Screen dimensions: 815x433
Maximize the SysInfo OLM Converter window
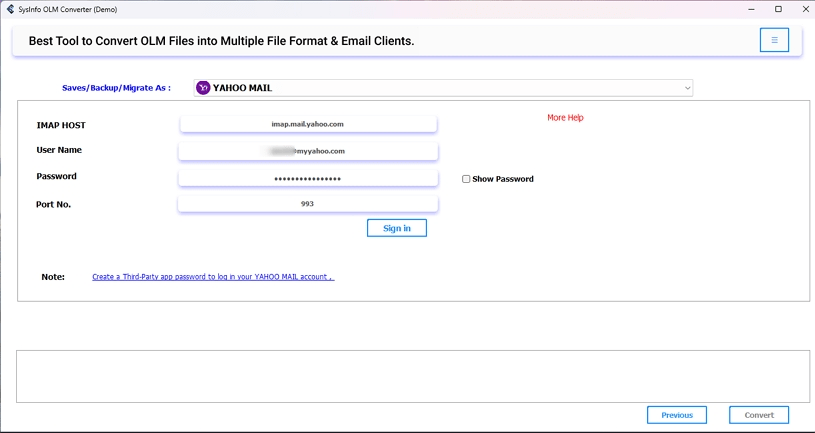(x=778, y=9)
